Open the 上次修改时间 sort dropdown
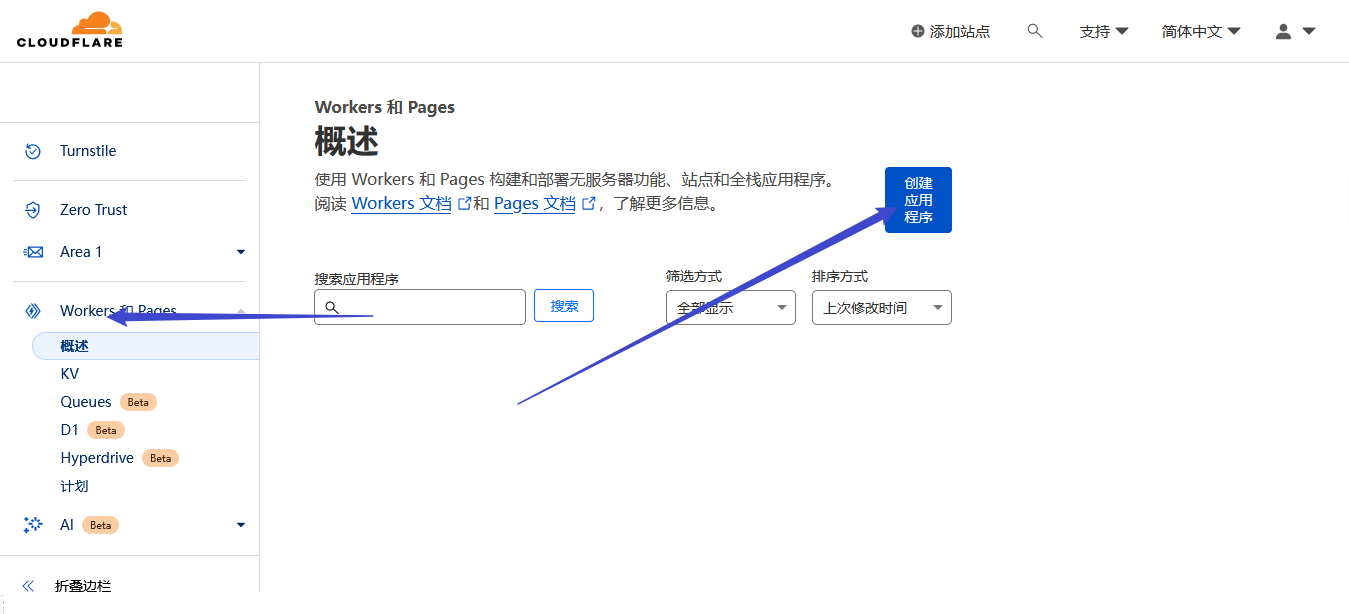The width and height of the screenshot is (1349, 614). click(x=881, y=307)
